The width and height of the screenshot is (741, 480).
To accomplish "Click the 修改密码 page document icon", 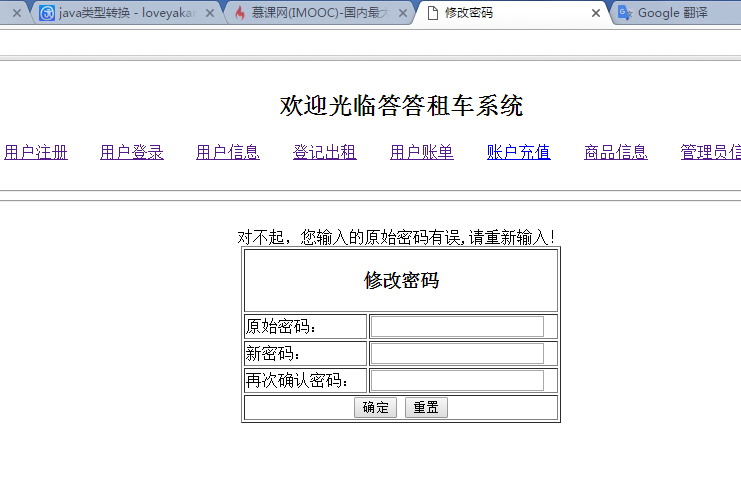I will click(x=432, y=13).
